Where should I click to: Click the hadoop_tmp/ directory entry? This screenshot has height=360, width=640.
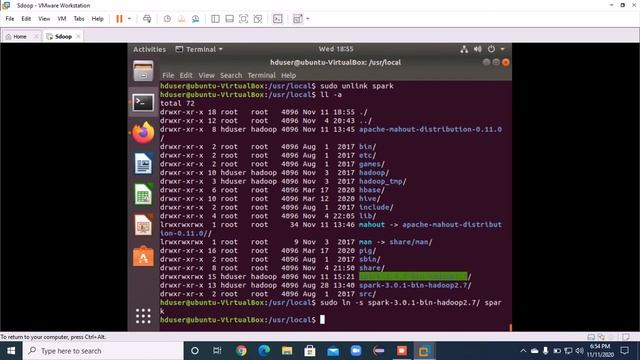[382, 181]
